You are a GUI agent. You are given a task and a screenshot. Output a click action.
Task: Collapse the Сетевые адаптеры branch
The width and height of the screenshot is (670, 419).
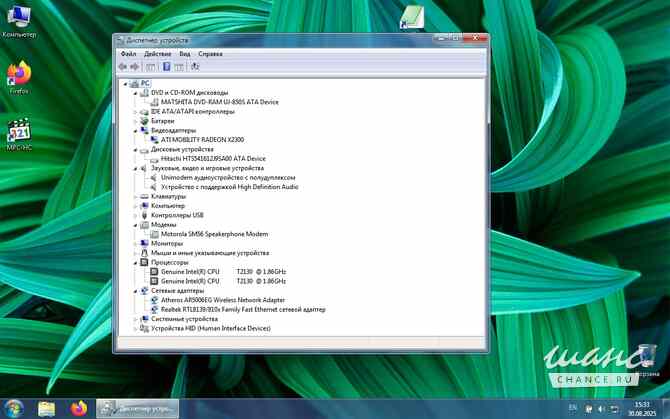[x=135, y=291]
